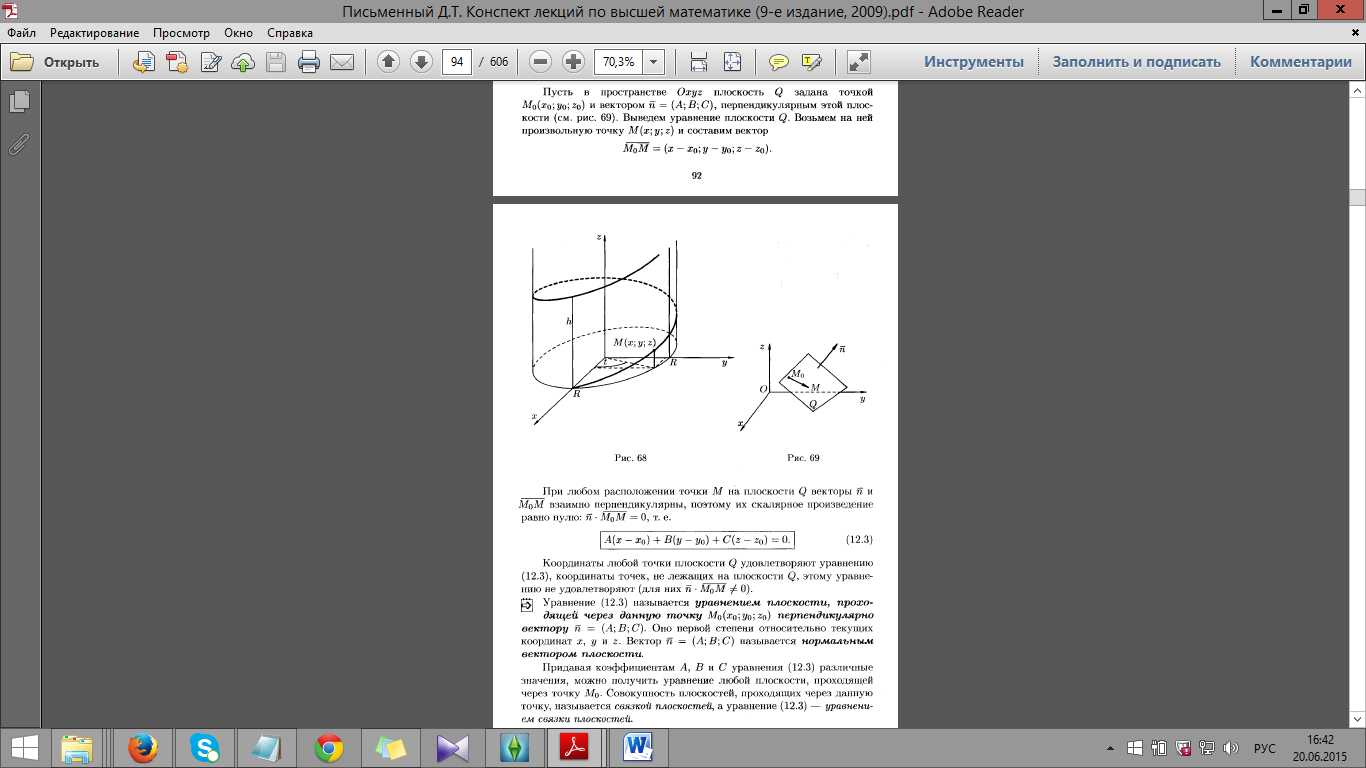The image size is (1366, 768).
Task: Click the Рис. 68 caption
Action: click(631, 458)
